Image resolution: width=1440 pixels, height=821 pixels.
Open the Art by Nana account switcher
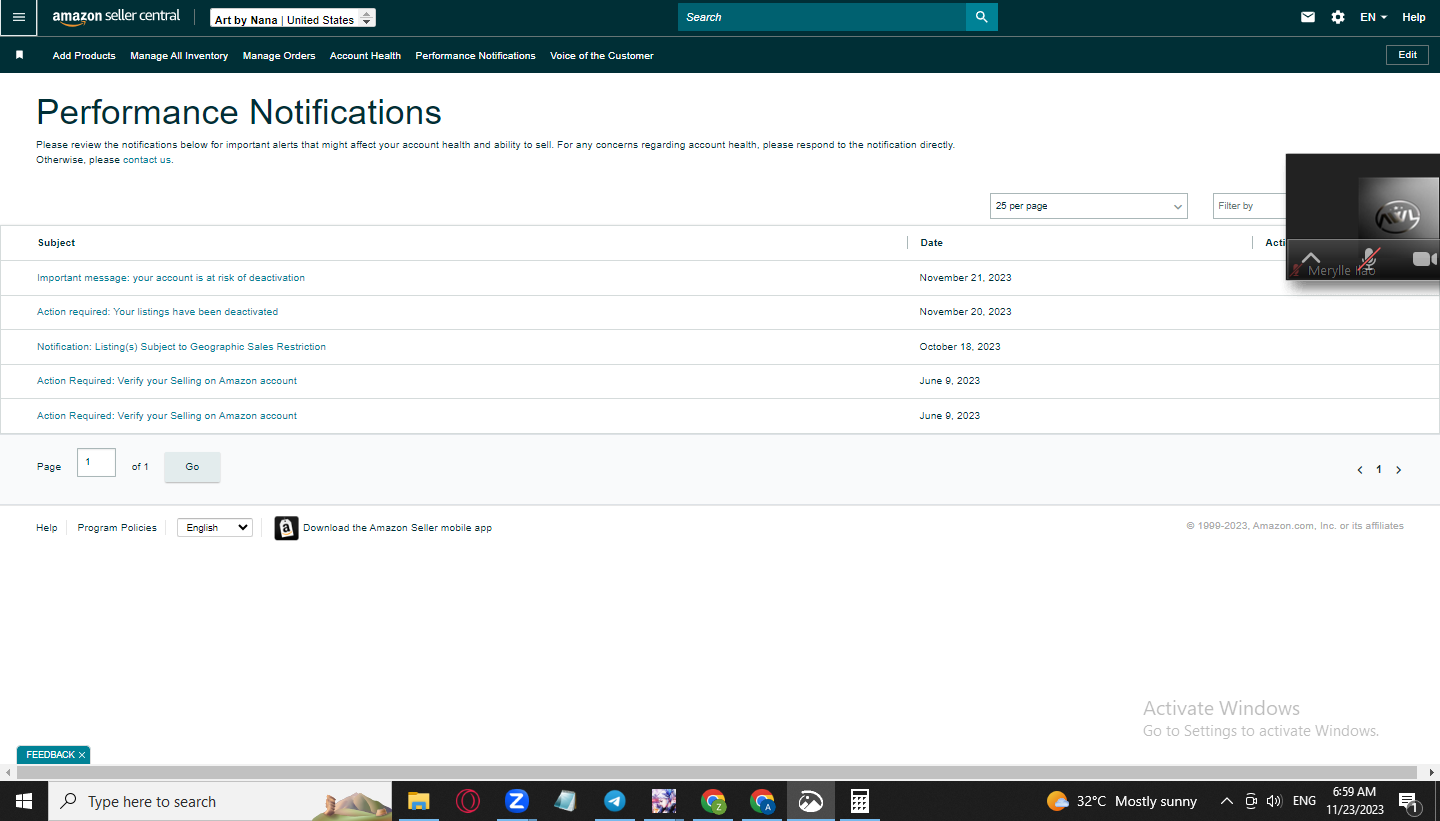(294, 19)
